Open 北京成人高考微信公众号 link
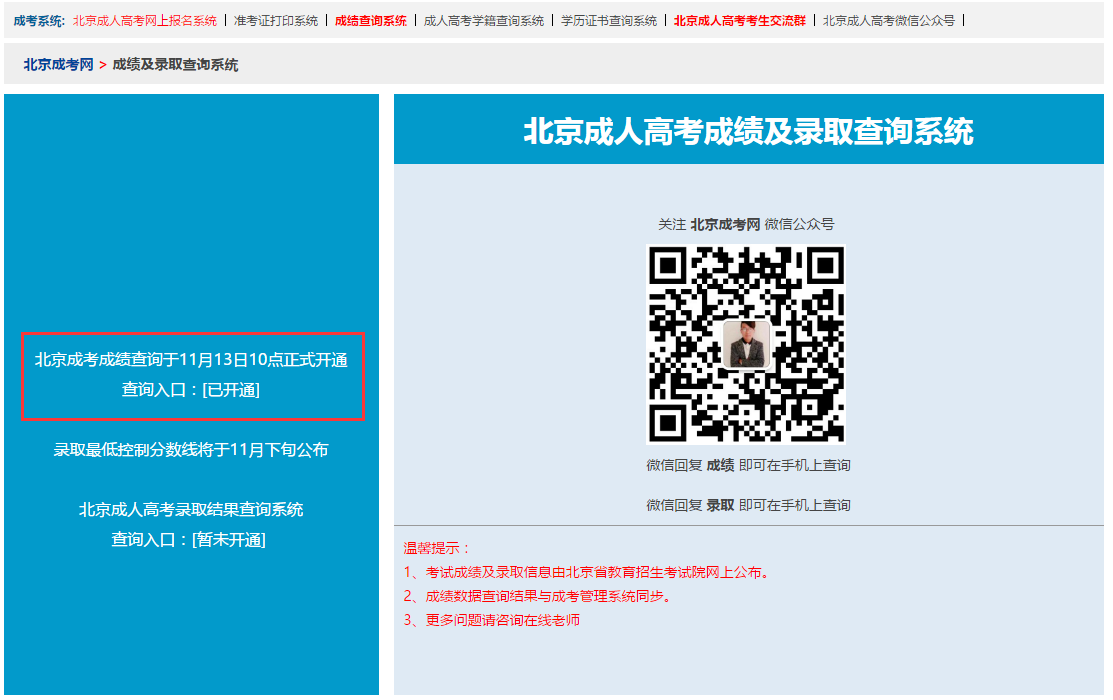The width and height of the screenshot is (1113, 700). (x=889, y=21)
